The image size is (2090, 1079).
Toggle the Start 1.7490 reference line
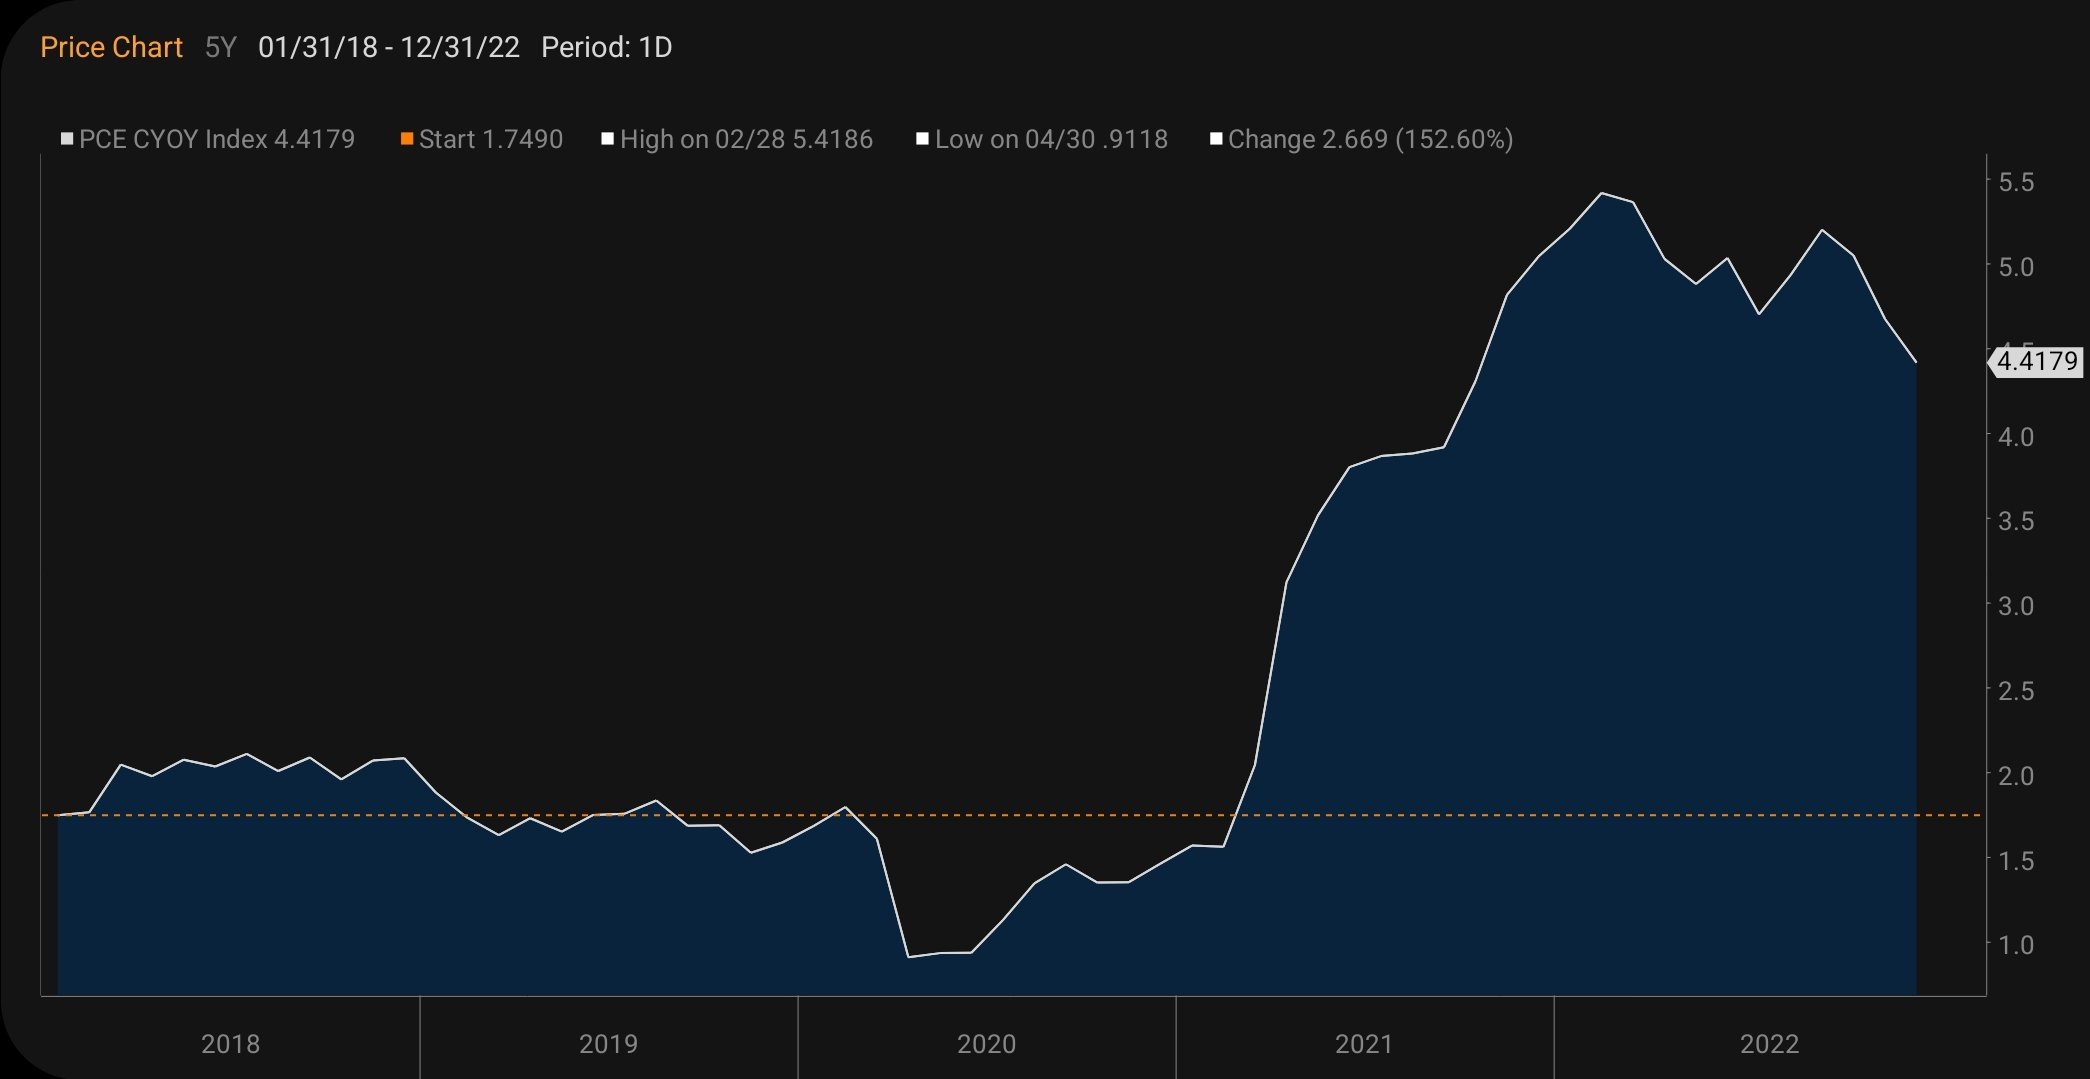tap(490, 139)
